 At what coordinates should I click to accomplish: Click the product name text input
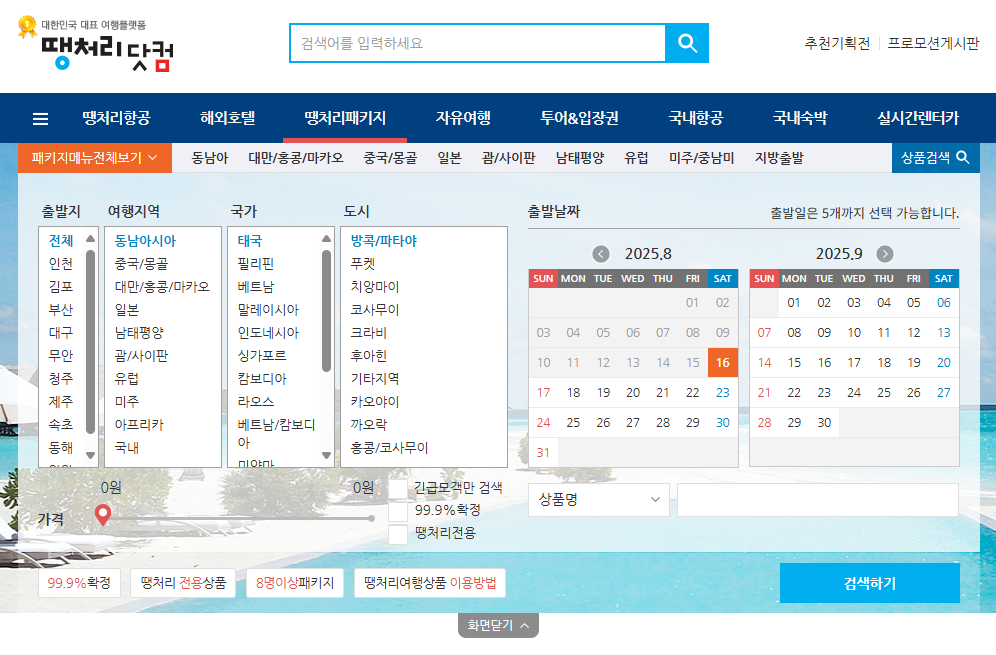[x=818, y=499]
